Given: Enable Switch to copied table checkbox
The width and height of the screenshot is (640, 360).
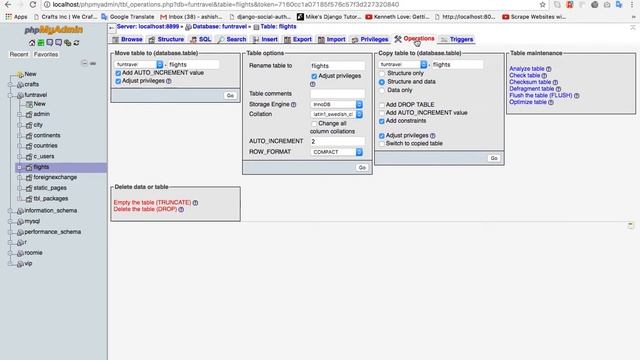Looking at the screenshot, I should pos(382,144).
